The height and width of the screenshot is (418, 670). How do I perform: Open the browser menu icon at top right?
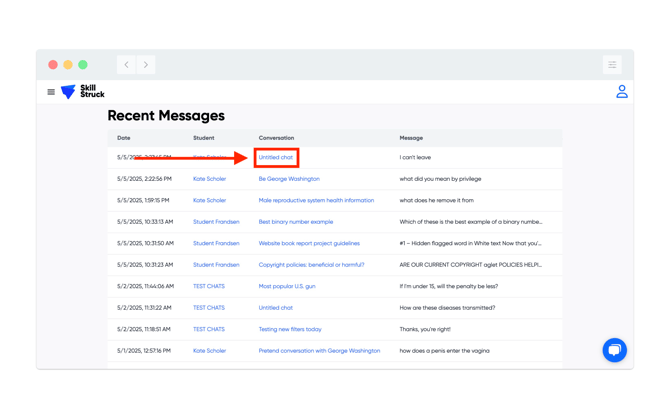(612, 65)
